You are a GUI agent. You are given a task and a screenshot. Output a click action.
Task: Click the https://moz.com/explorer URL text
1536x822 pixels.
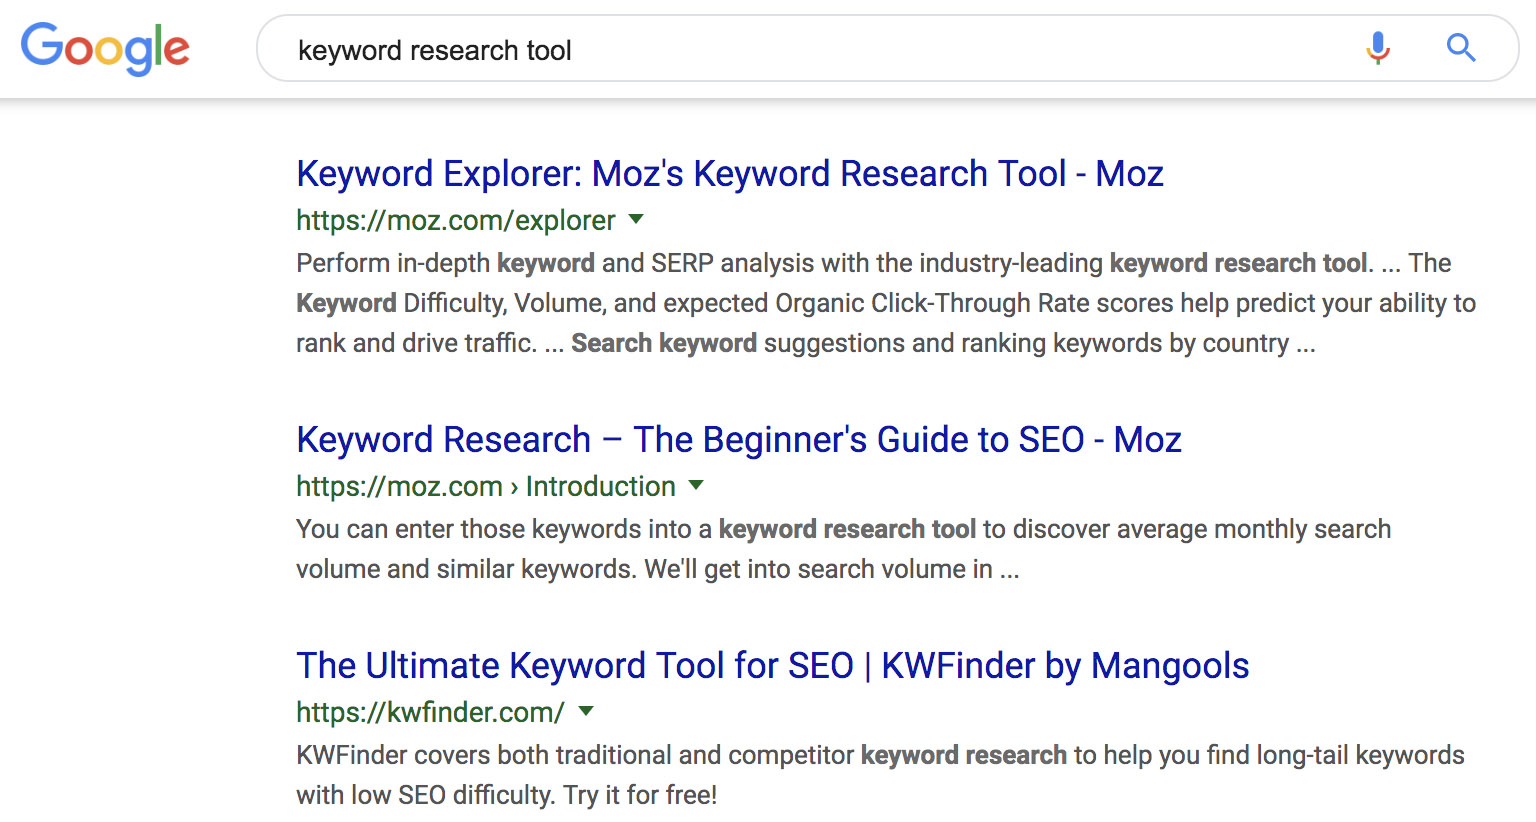(456, 220)
